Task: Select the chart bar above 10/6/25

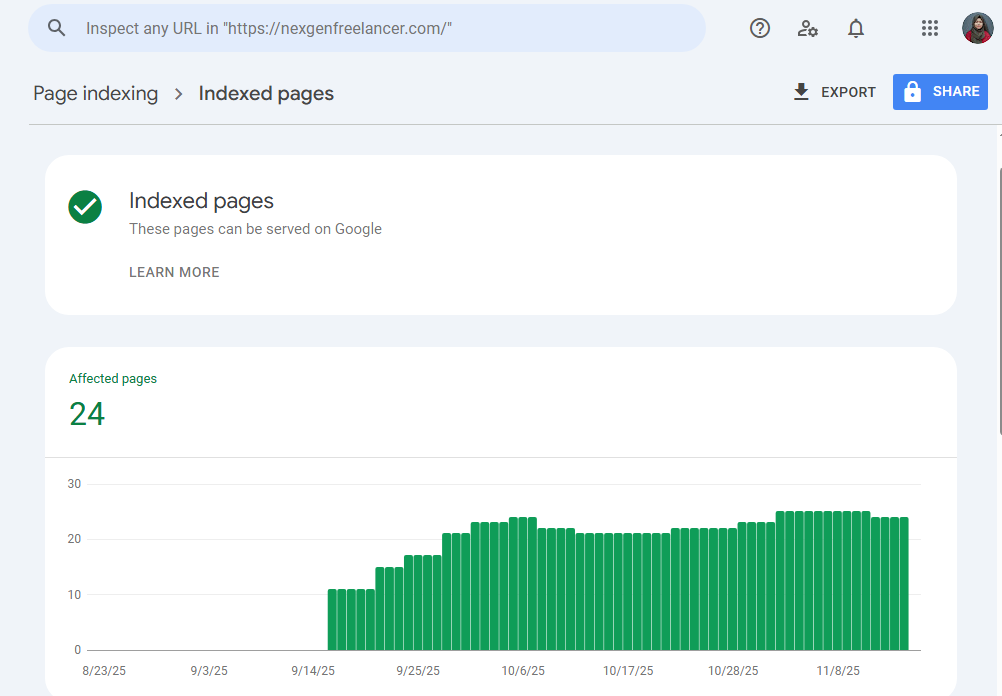Action: point(523,583)
